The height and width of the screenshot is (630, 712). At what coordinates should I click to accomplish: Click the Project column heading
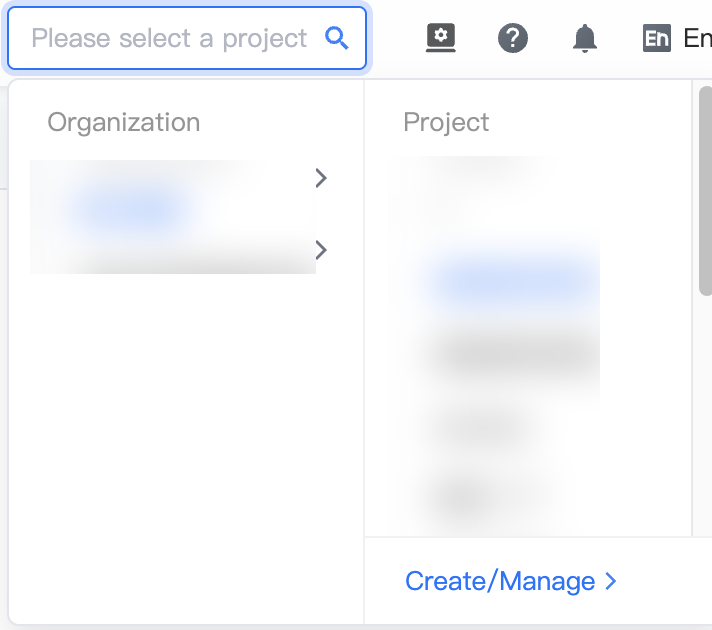click(x=446, y=122)
